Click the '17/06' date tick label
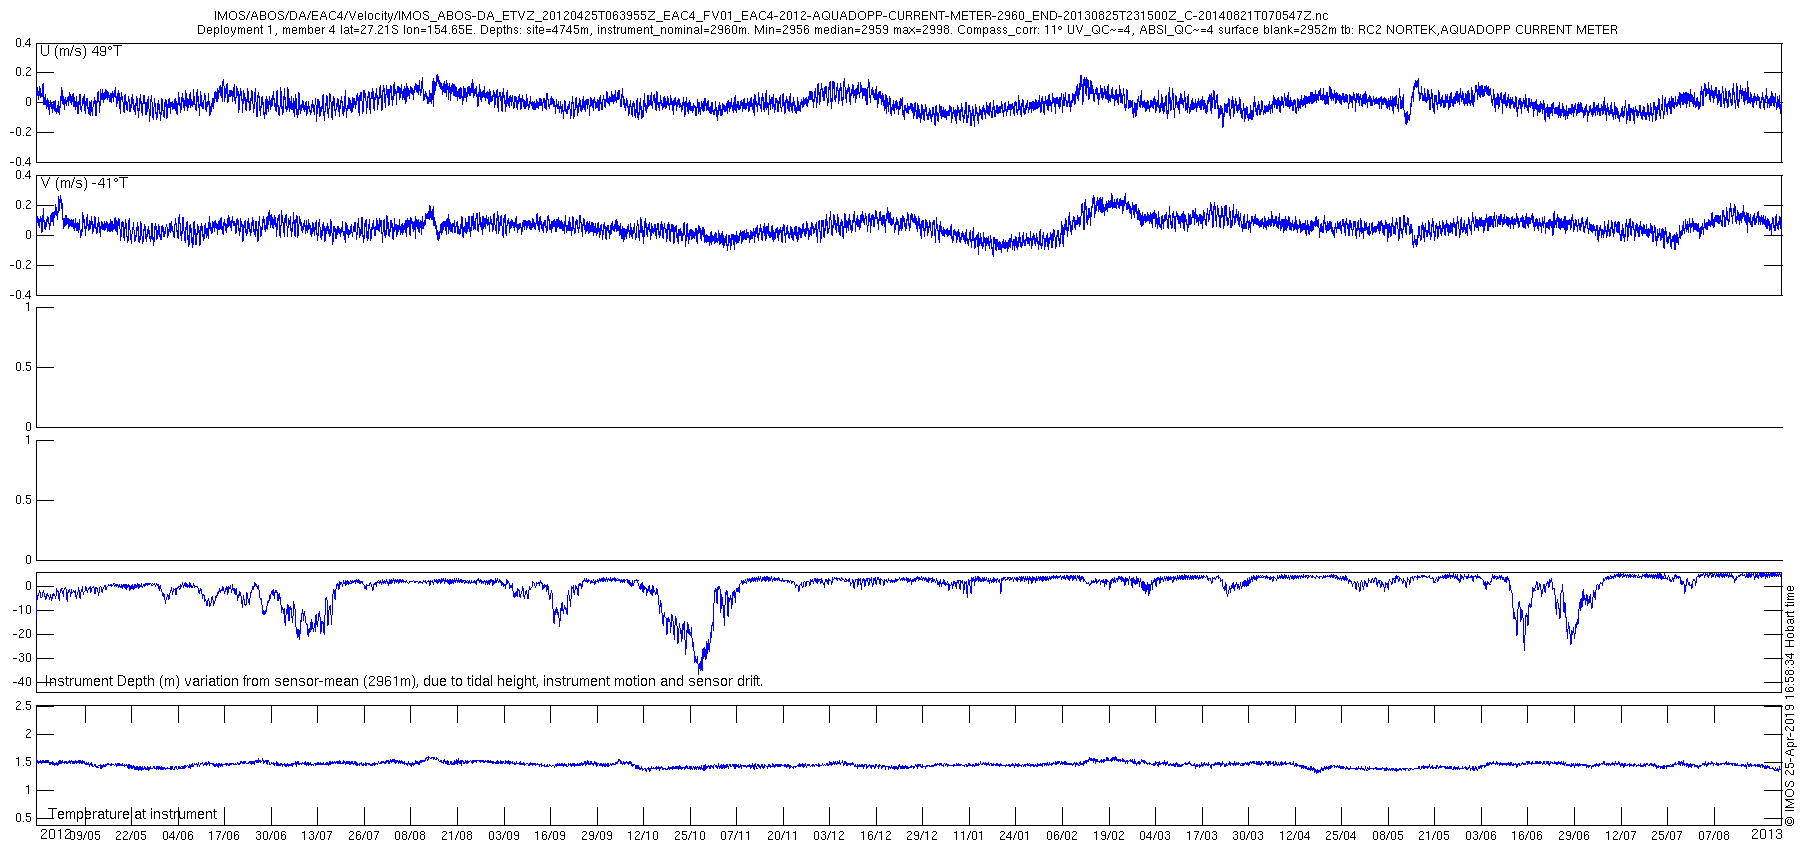The image size is (1800, 850). pos(224,836)
